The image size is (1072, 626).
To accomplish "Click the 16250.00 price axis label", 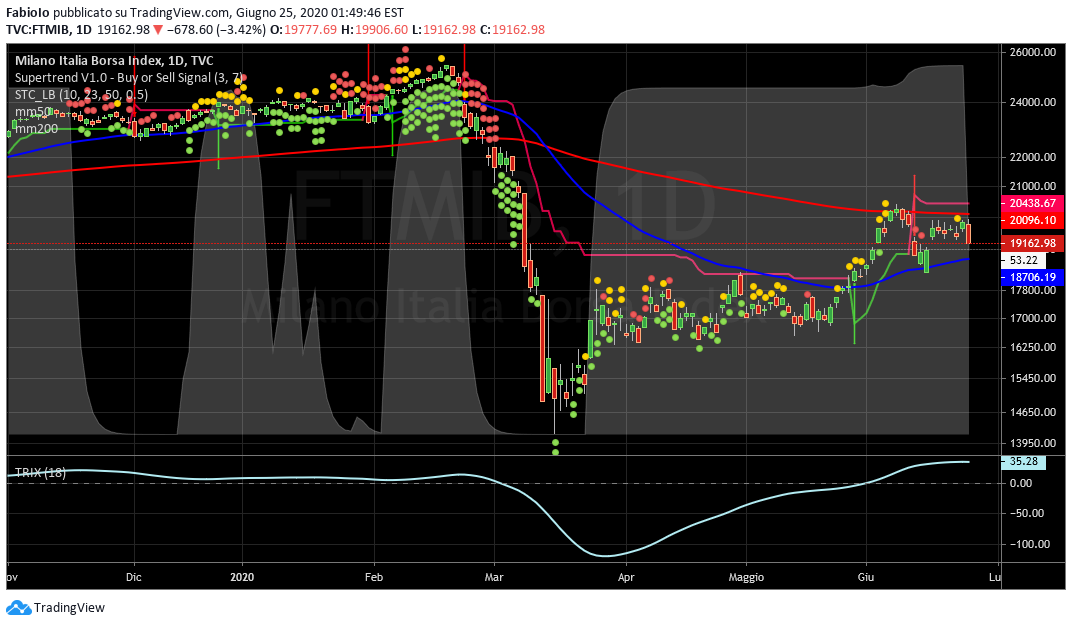I will 1032,347.
